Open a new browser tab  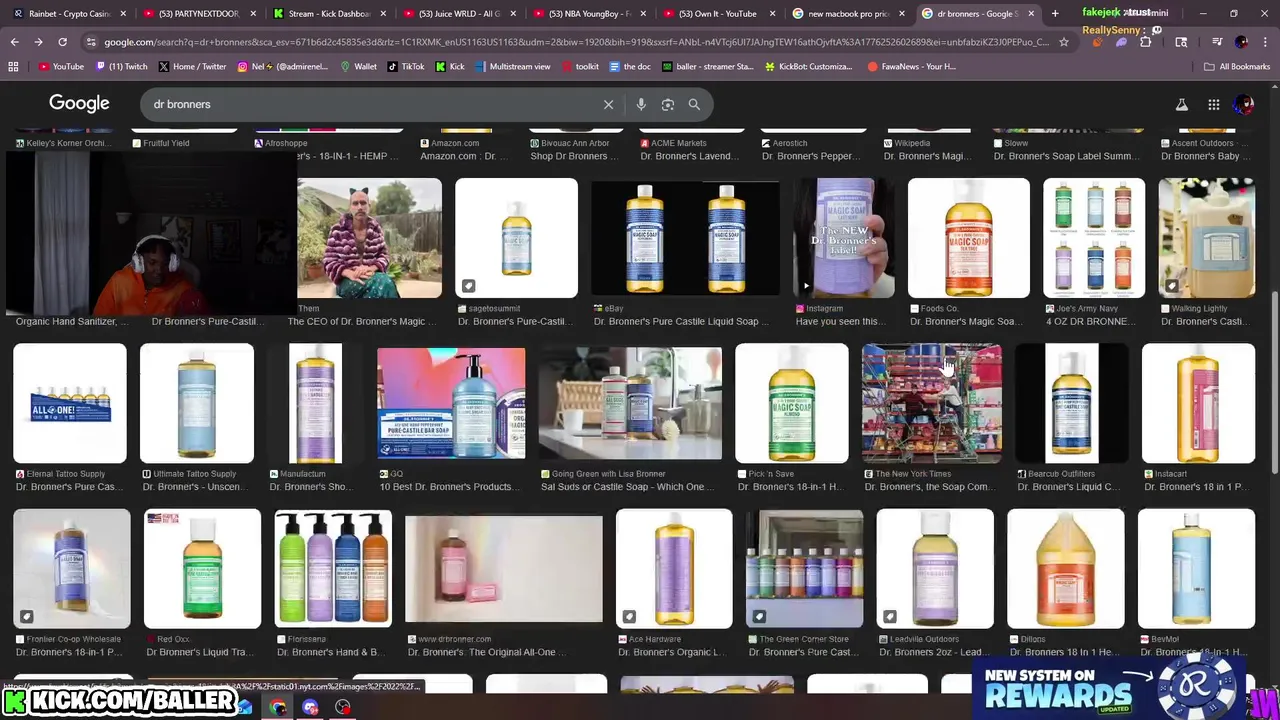click(1055, 13)
